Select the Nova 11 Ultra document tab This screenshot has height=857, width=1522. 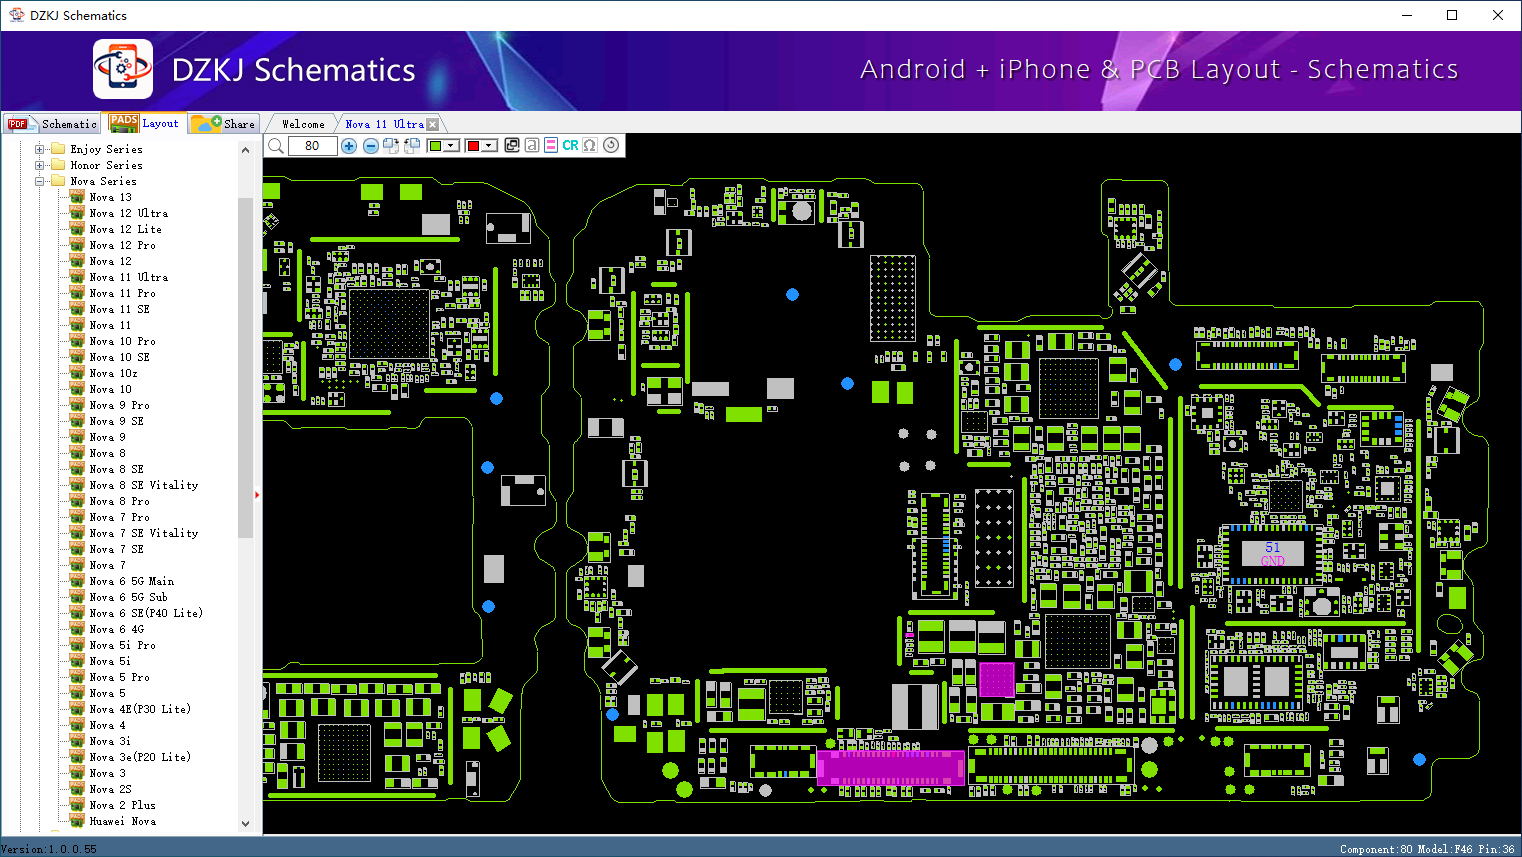pos(384,124)
